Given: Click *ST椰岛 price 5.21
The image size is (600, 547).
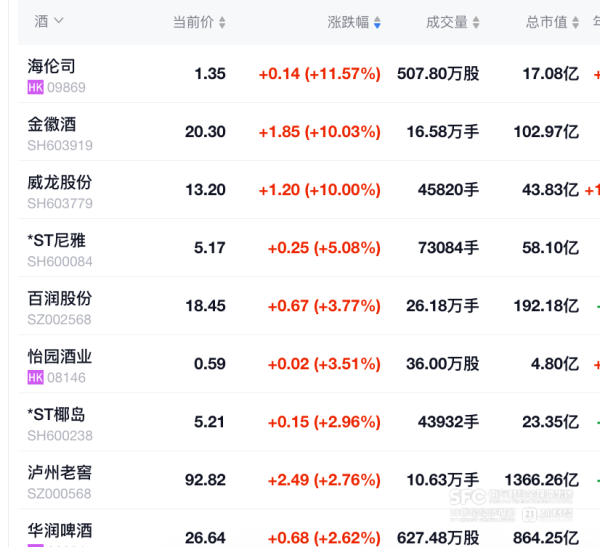Looking at the screenshot, I should pyautogui.click(x=209, y=422).
